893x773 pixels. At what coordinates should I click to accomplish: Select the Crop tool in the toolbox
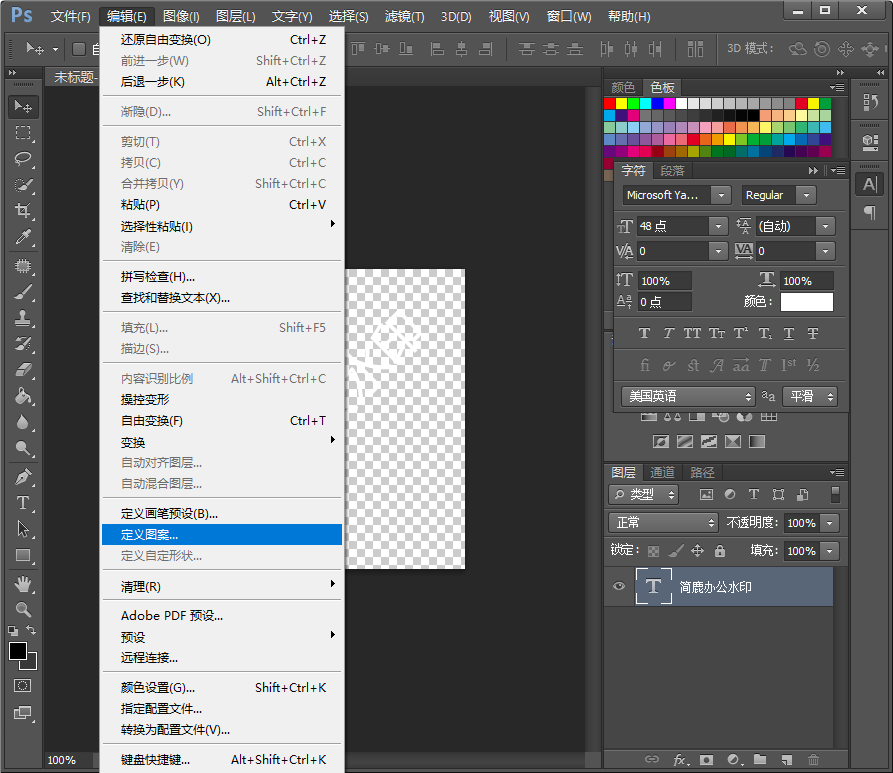coord(23,211)
